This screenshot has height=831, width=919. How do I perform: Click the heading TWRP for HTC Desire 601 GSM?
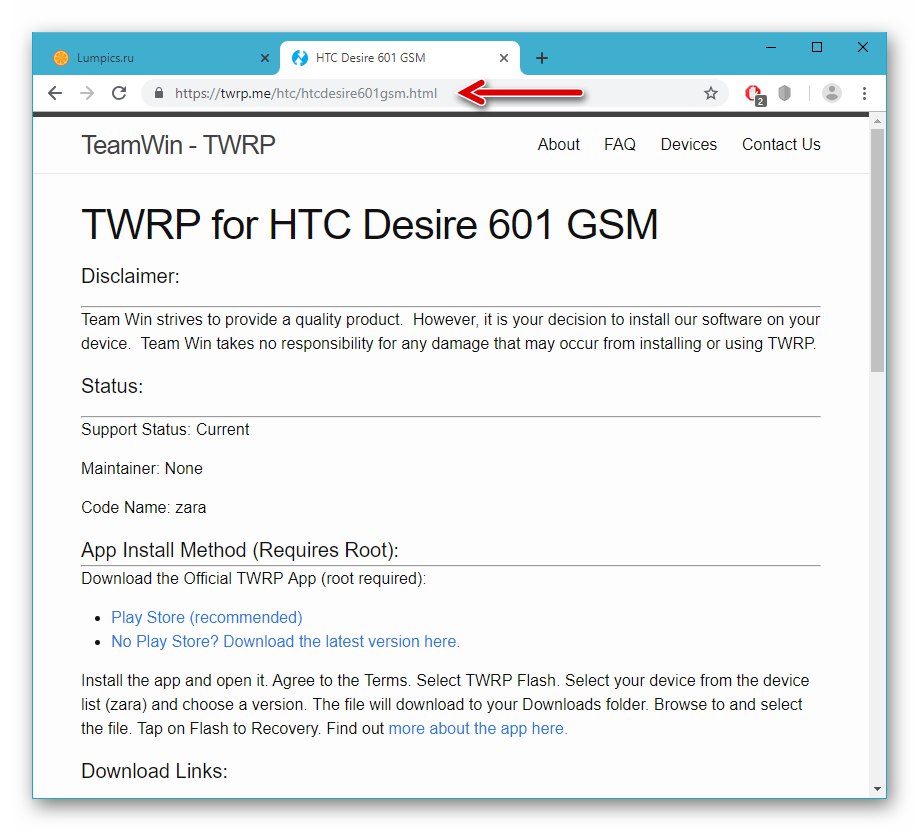(x=370, y=224)
